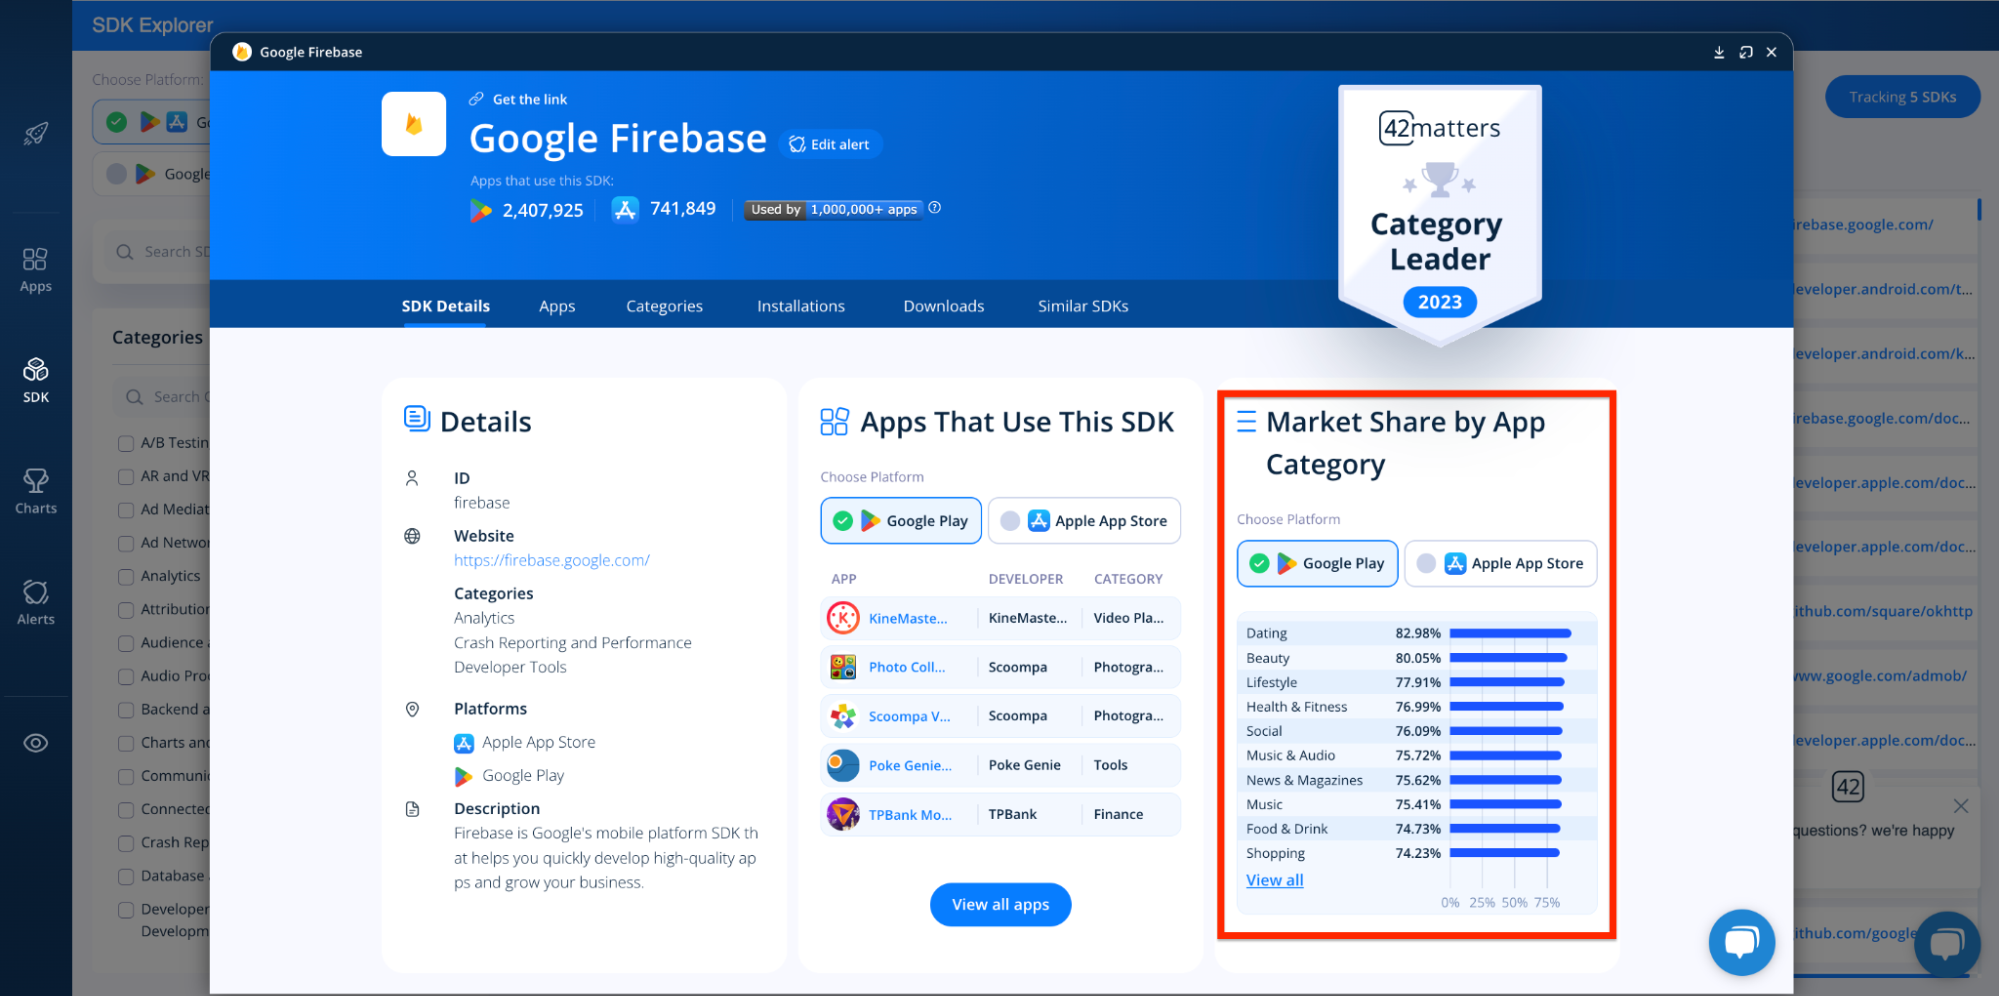Close the Google Firebase dialog
Image resolution: width=1999 pixels, height=996 pixels.
click(x=1771, y=52)
